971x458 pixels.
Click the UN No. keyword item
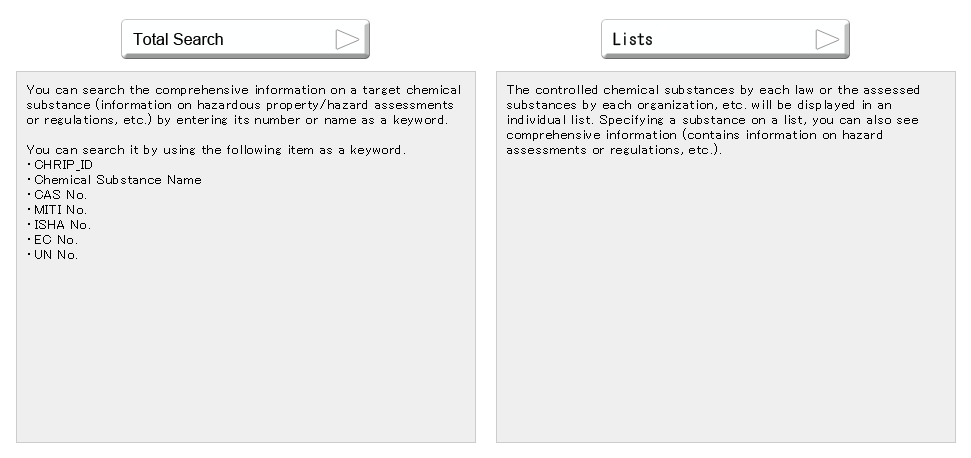(x=56, y=255)
